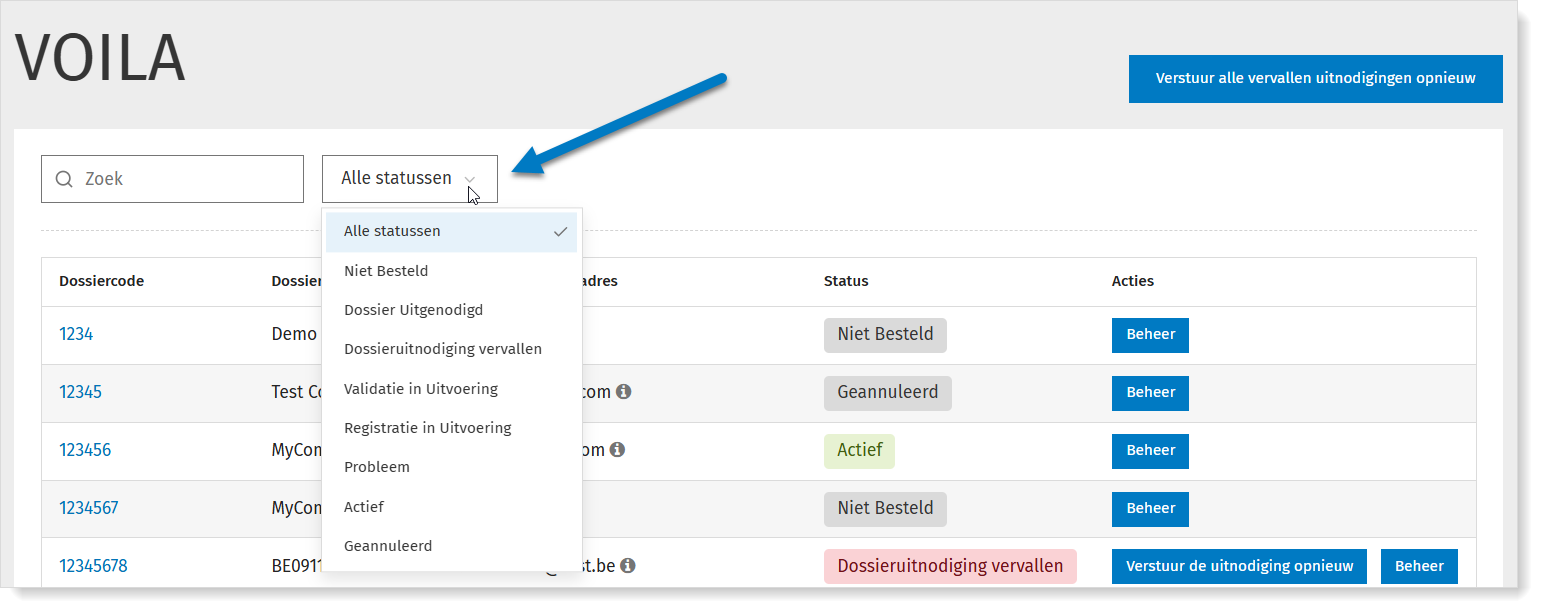Choose Niet Besteld from the status list
1541x611 pixels.
[451, 271]
